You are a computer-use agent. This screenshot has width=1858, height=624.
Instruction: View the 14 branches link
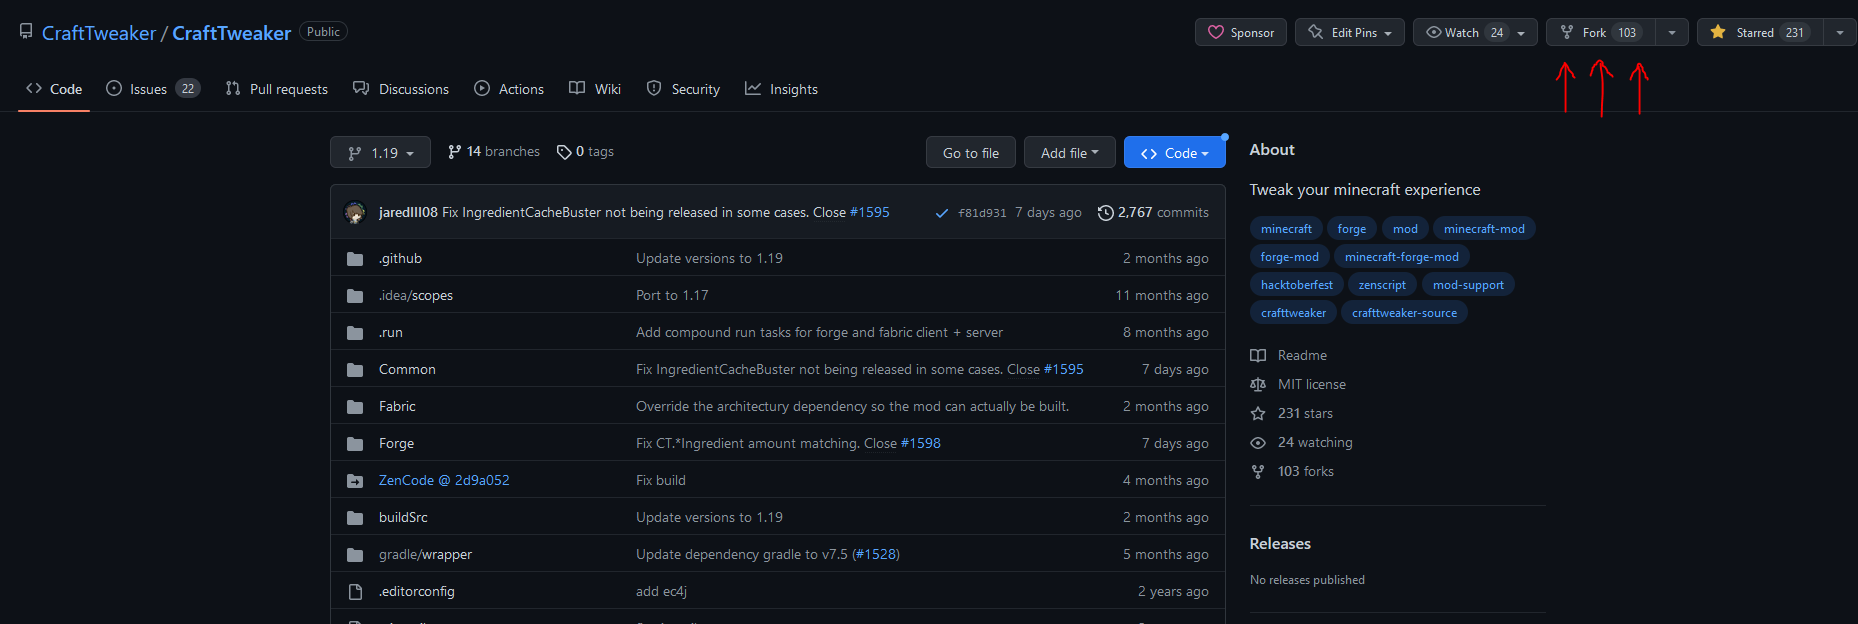pyautogui.click(x=494, y=152)
